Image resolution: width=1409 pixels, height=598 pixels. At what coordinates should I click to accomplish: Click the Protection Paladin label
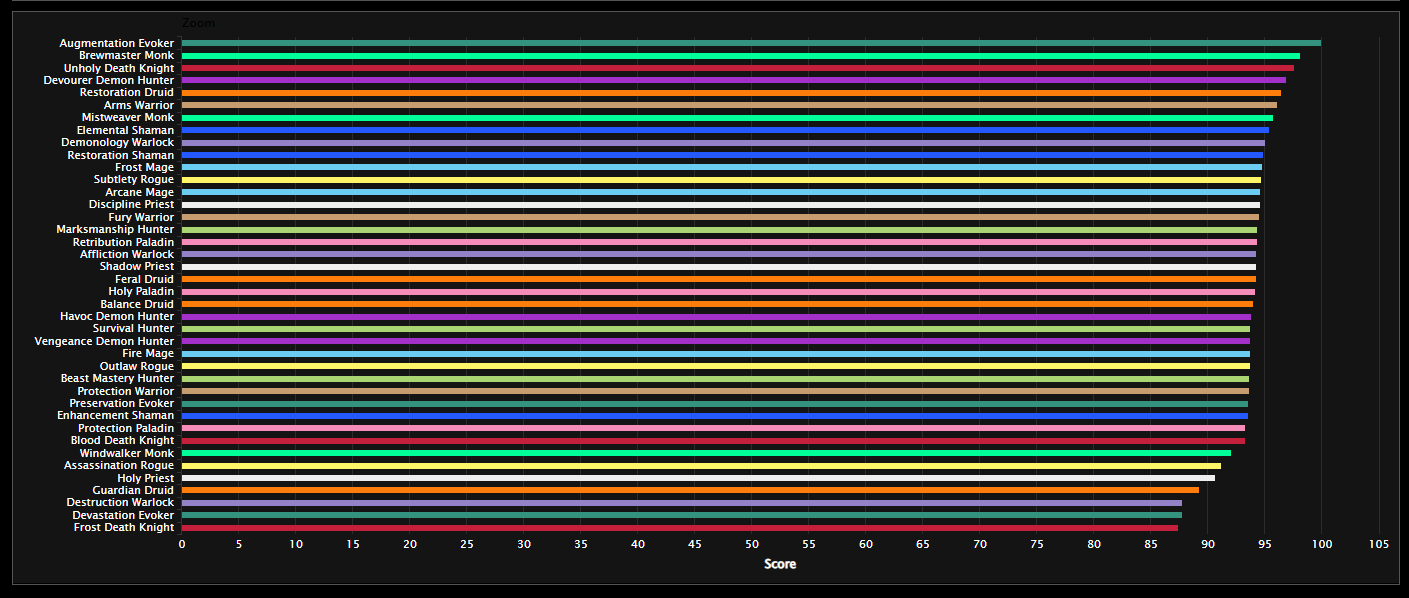[126, 428]
